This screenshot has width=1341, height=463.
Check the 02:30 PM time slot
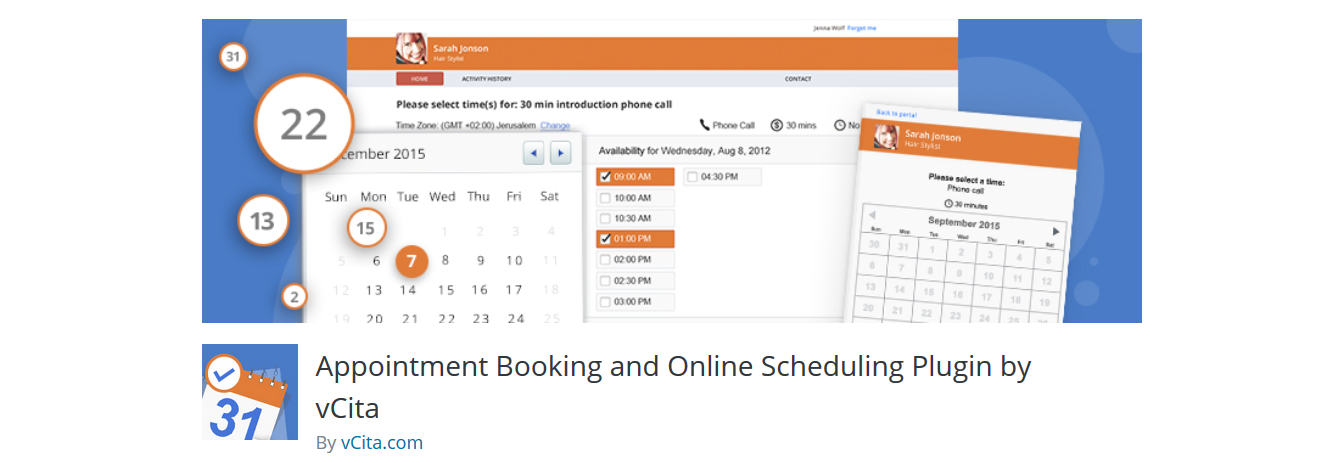click(604, 281)
